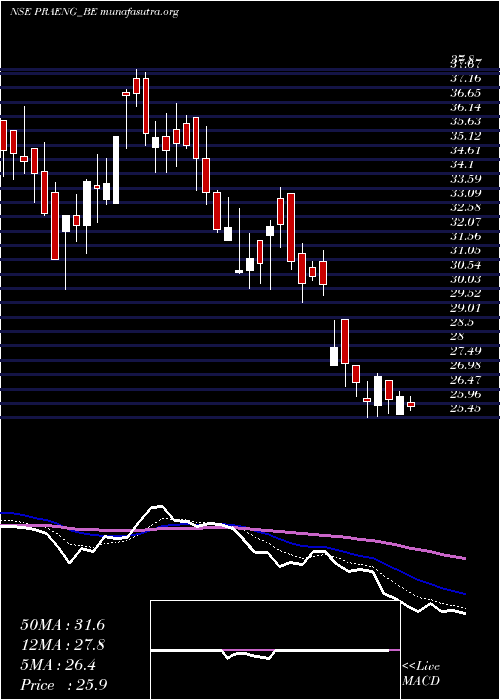Click the 32.07 price label

pos(465,222)
